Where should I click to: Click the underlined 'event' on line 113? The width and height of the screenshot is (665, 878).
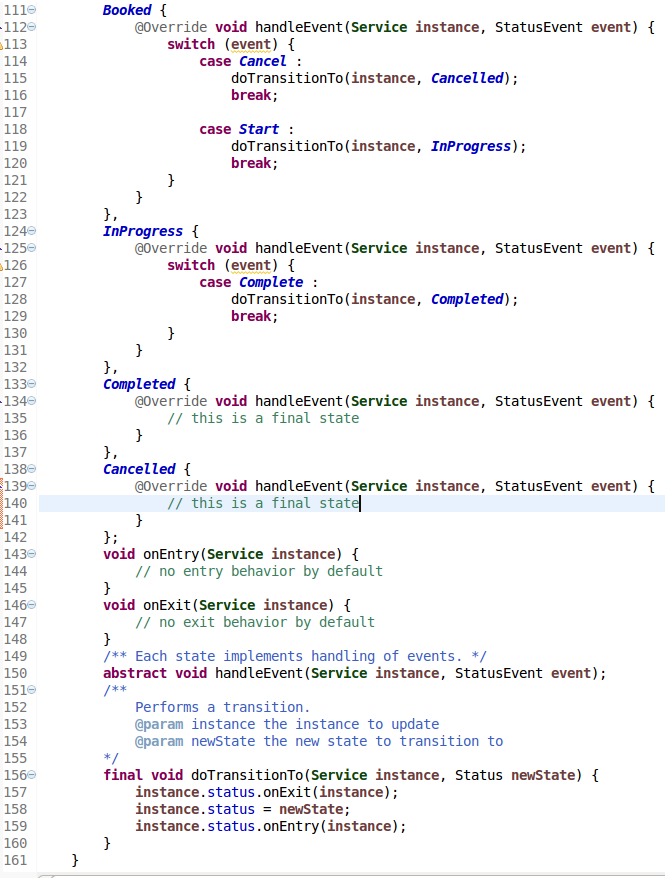251,44
